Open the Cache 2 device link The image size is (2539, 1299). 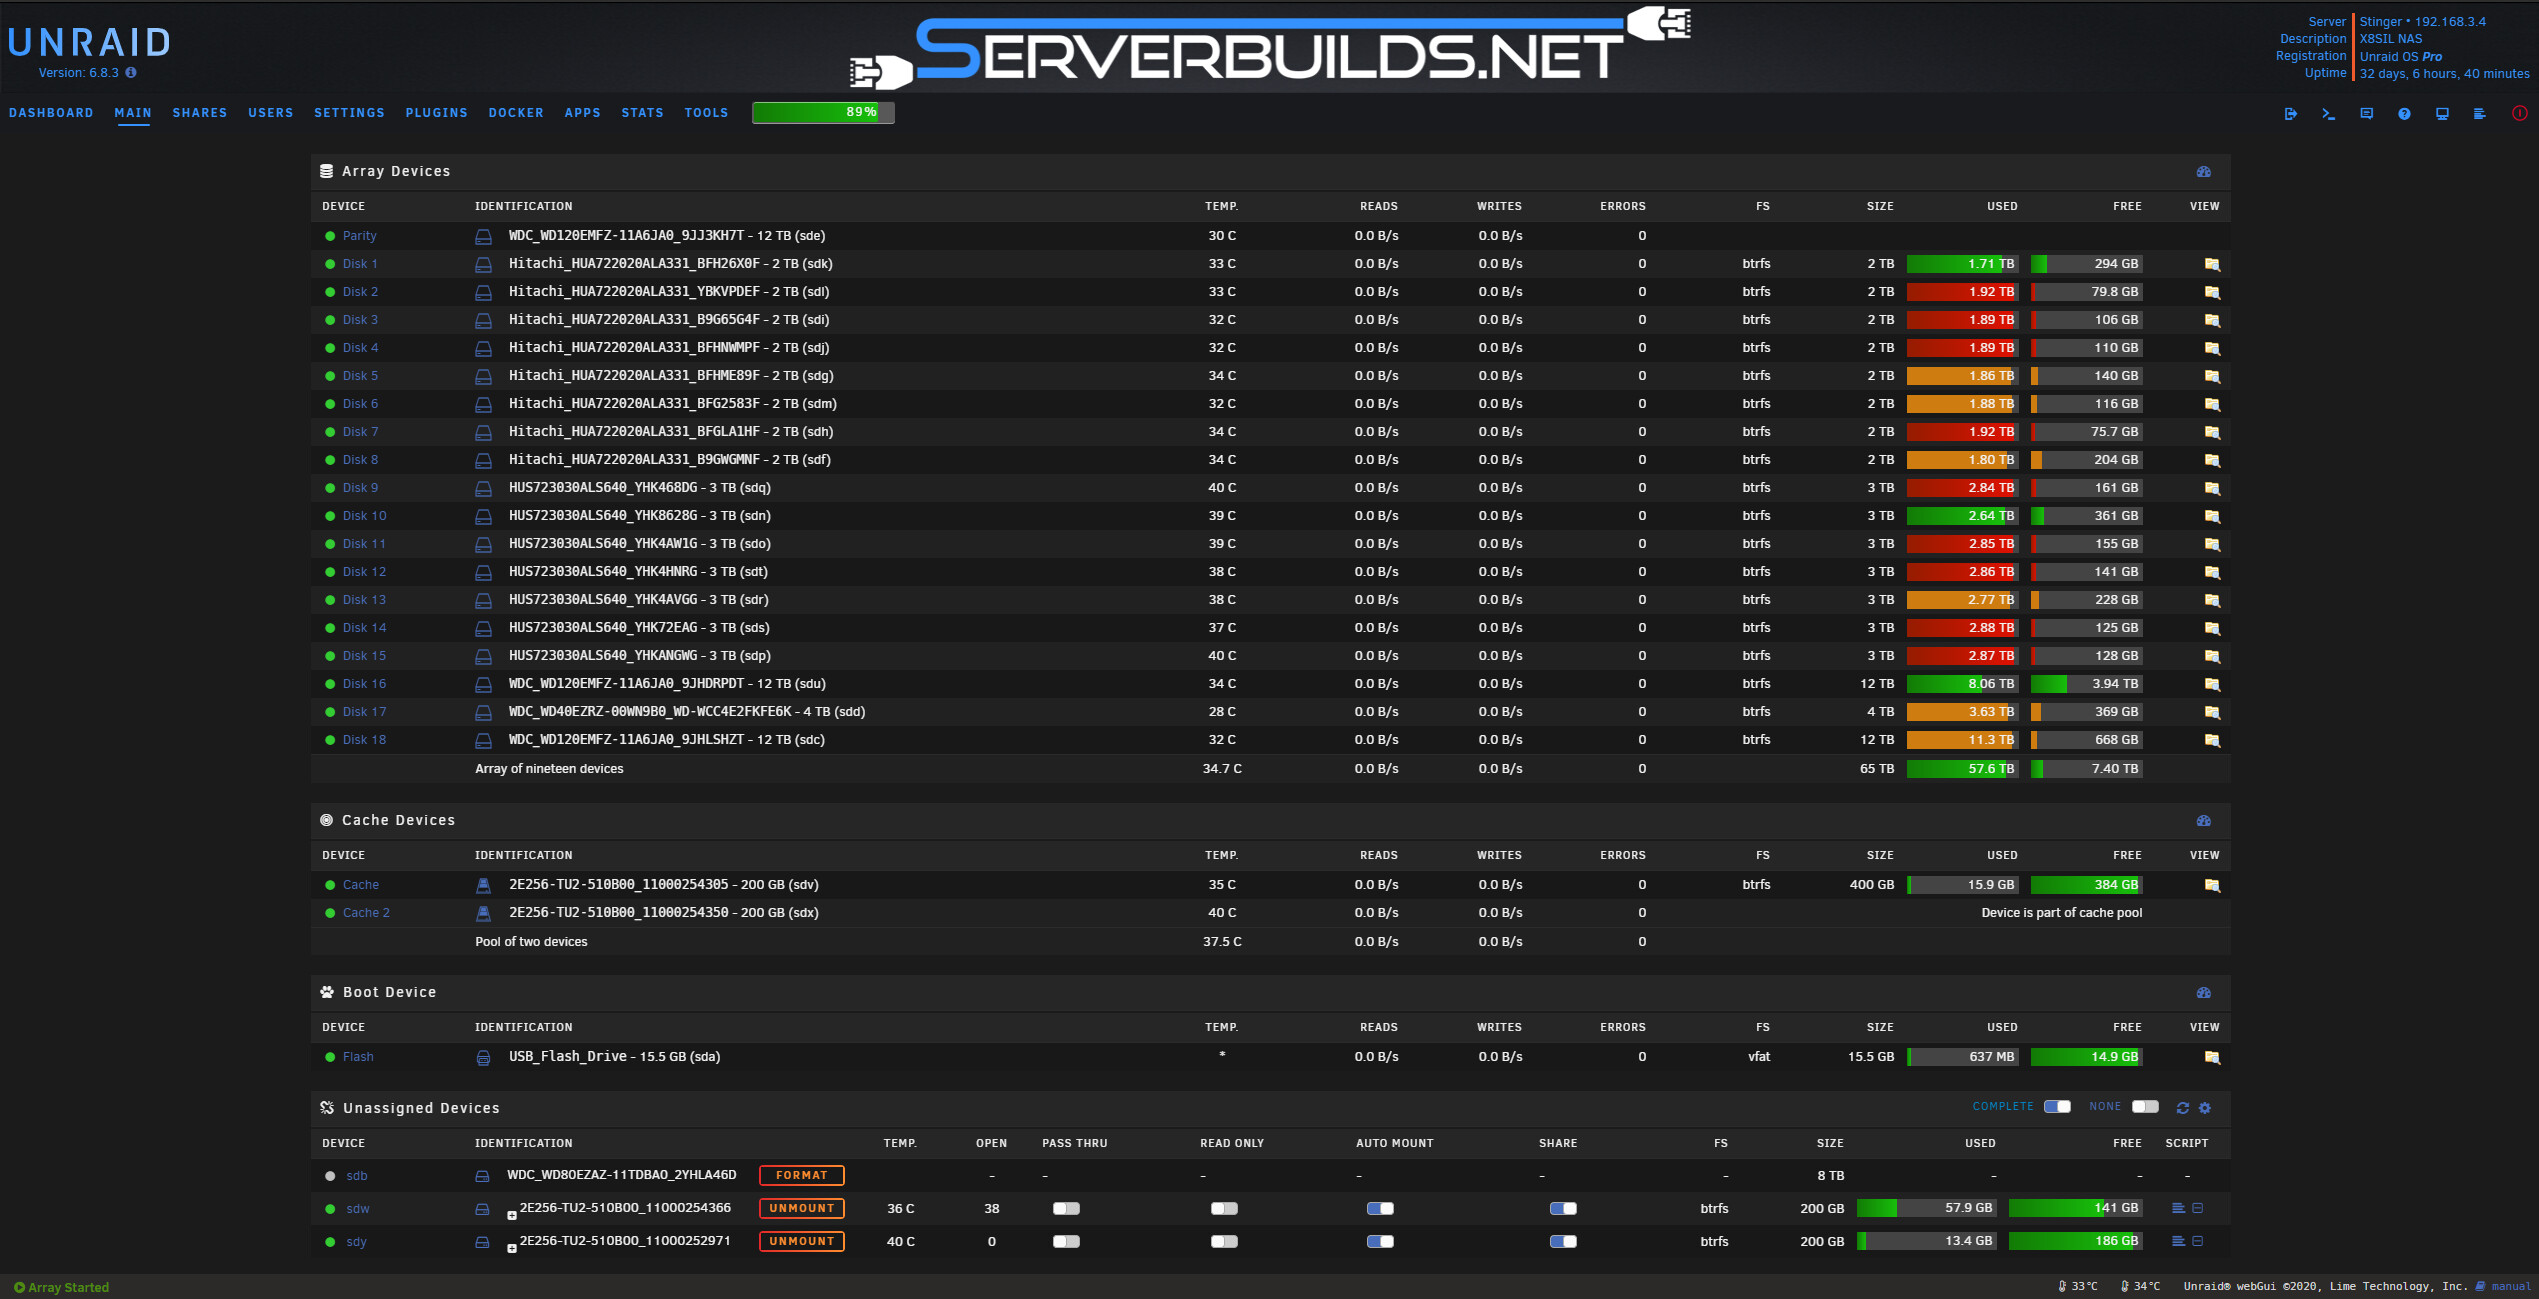tap(366, 914)
